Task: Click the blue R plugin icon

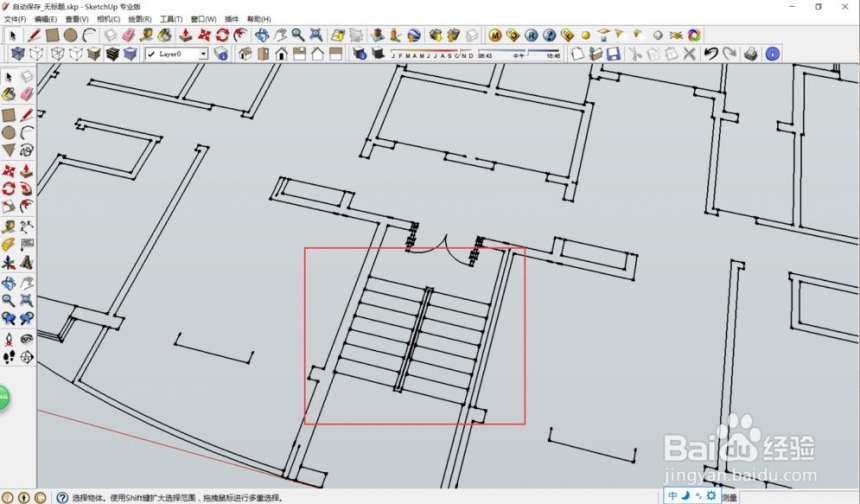Action: (x=531, y=36)
